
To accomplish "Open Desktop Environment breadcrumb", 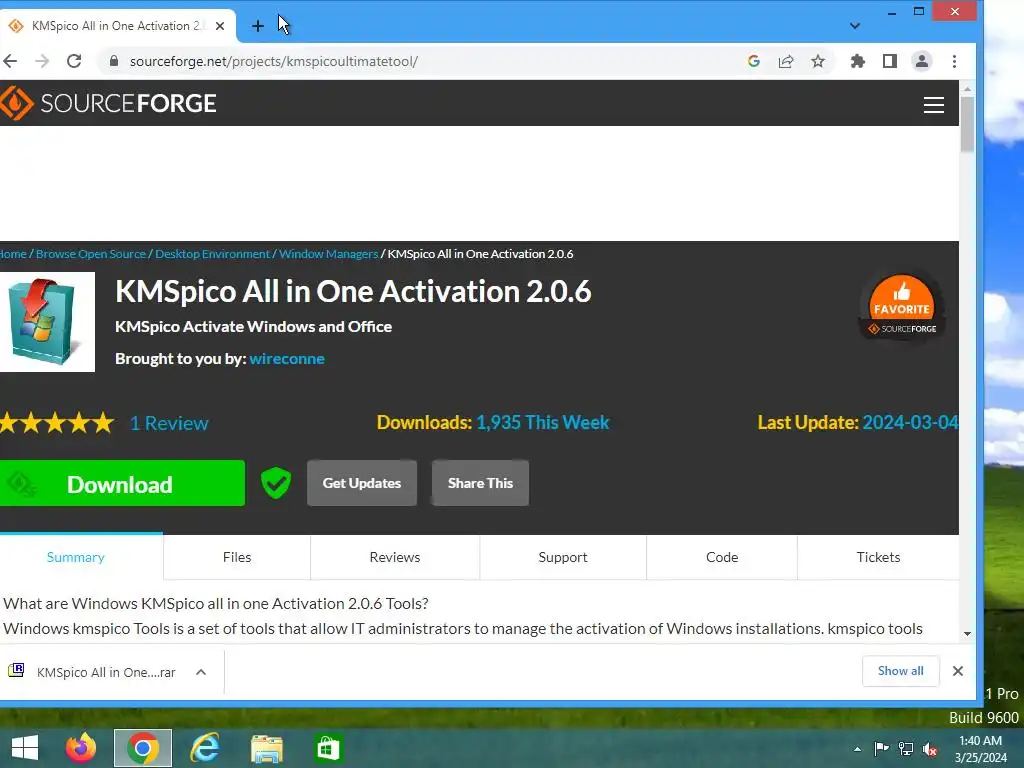I will point(212,254).
